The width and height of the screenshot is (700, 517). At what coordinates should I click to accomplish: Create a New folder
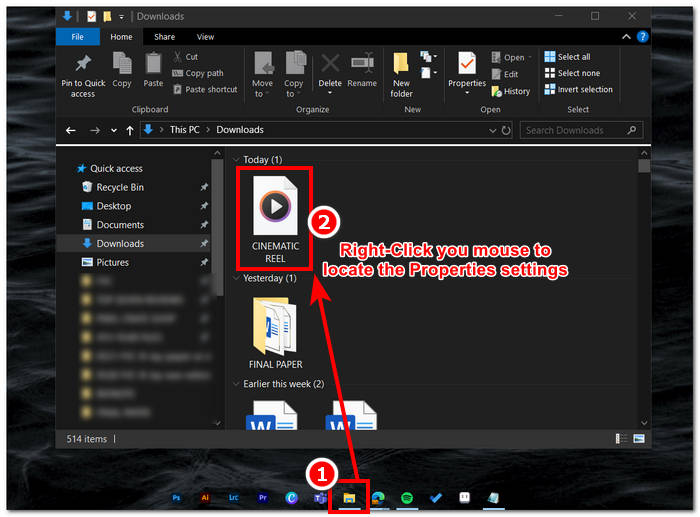coord(401,75)
